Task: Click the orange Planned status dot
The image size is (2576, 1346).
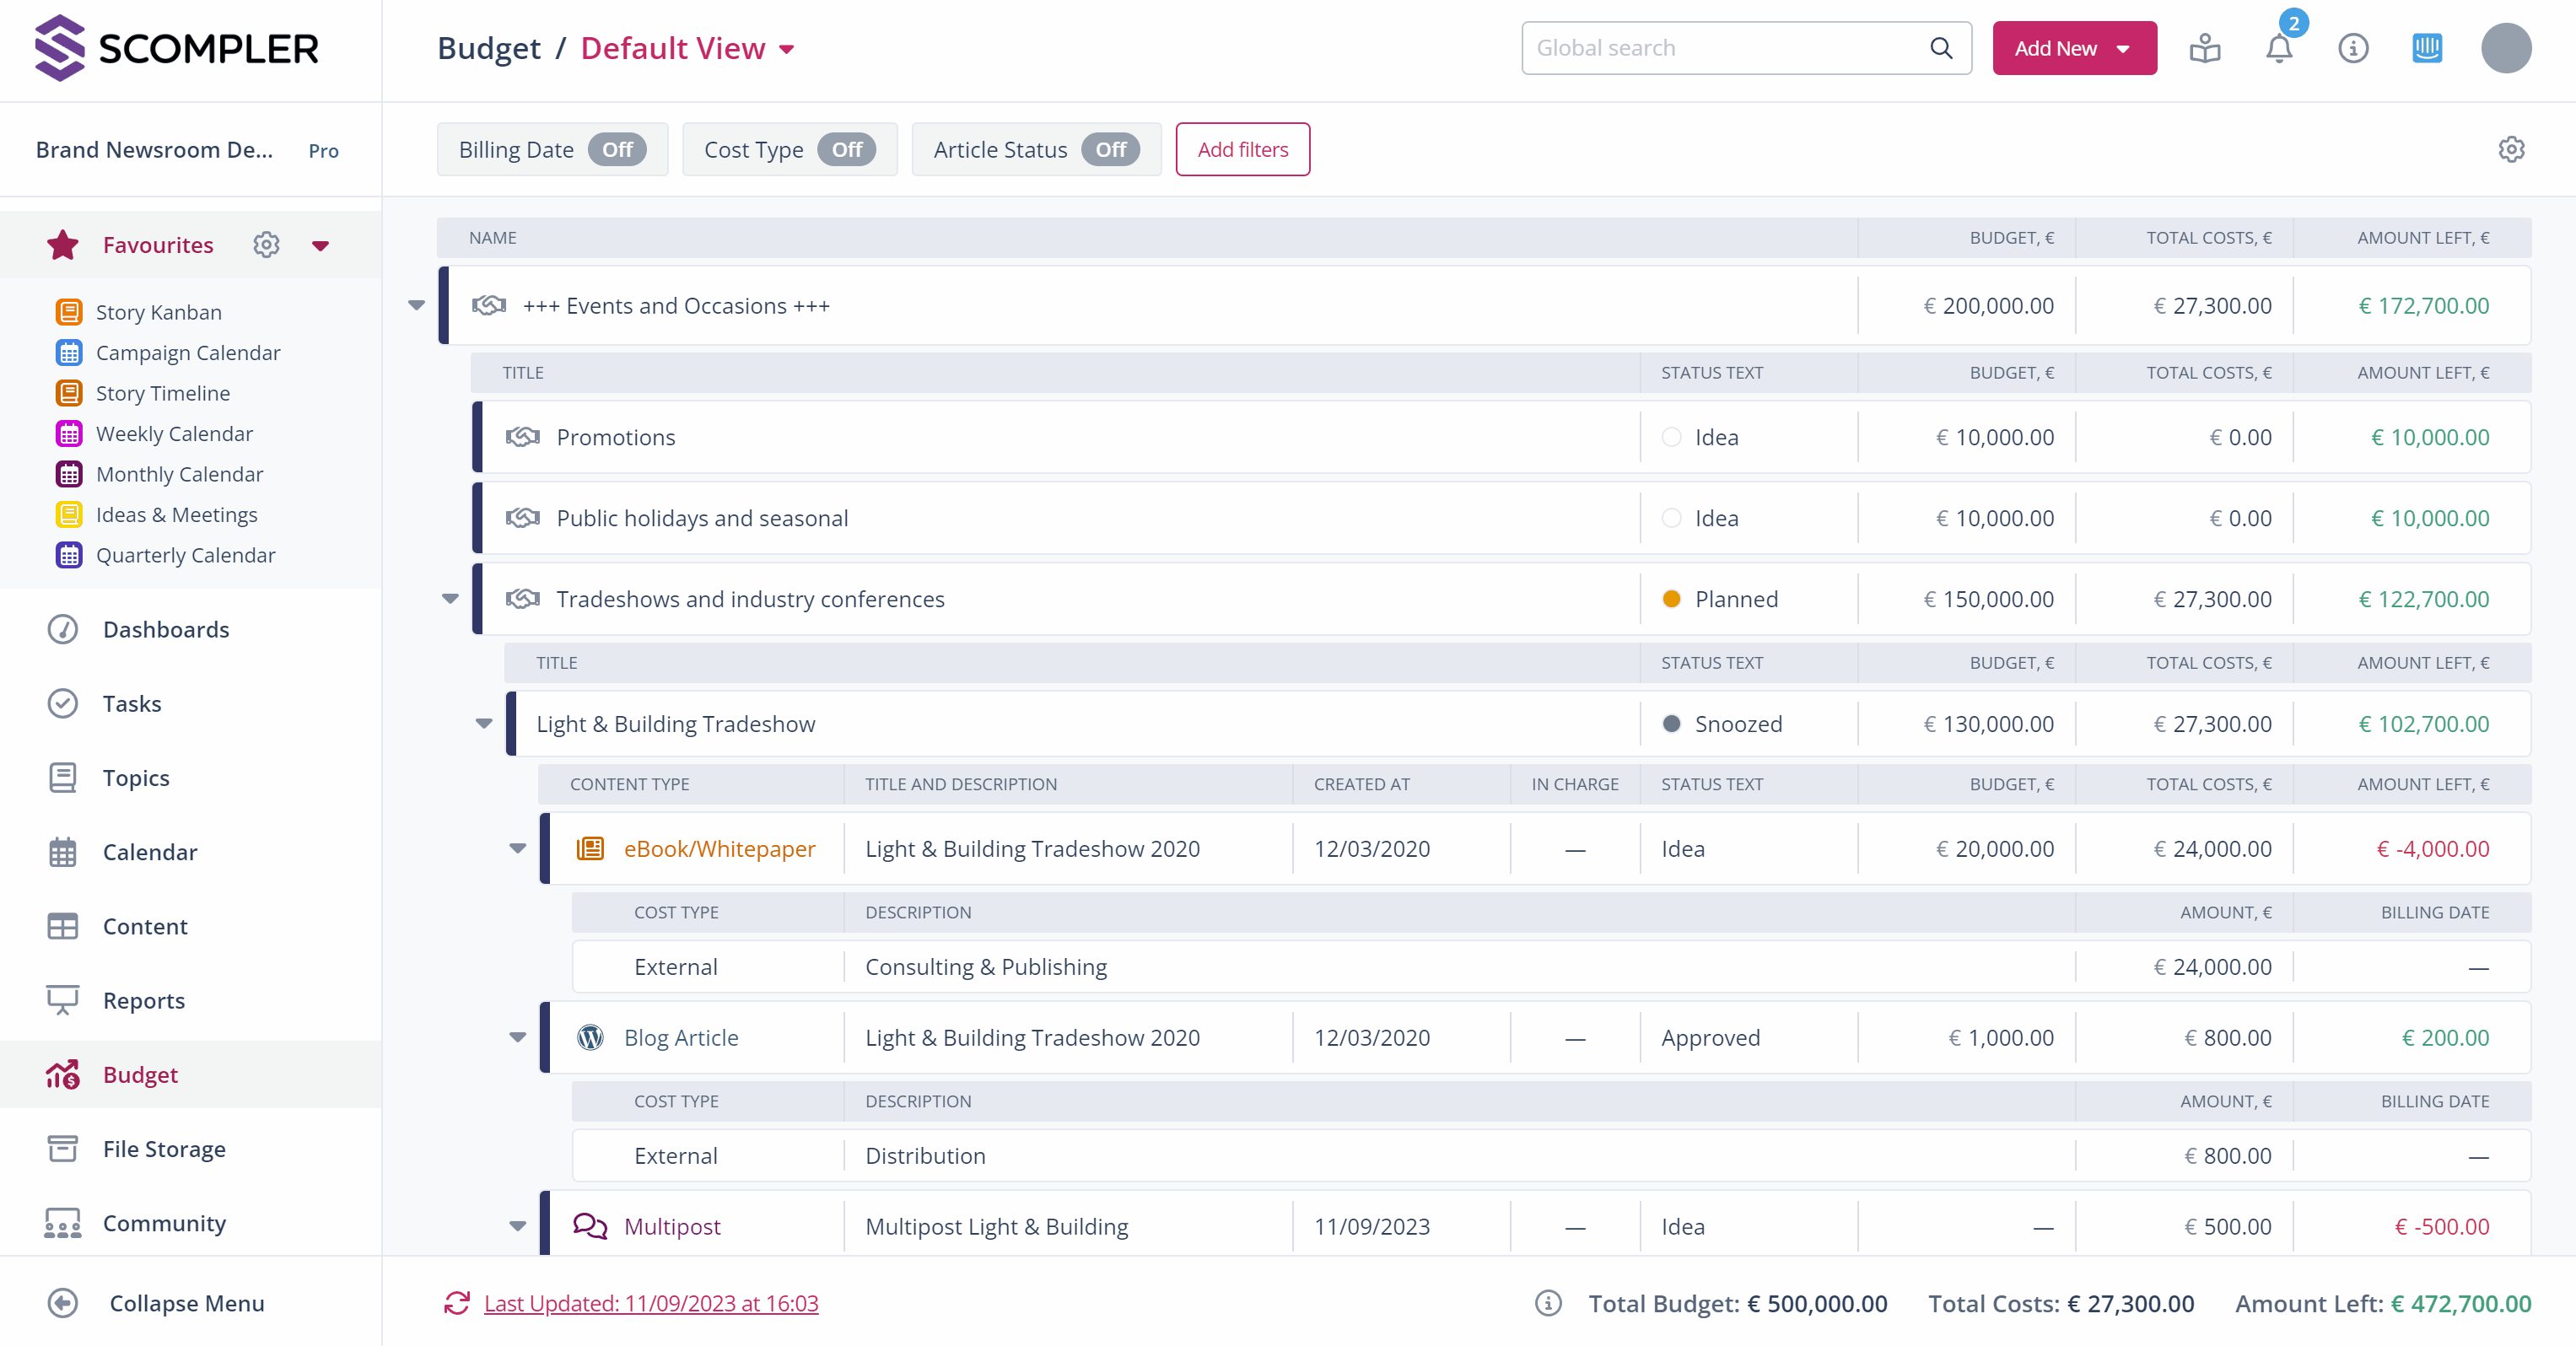Action: pos(1671,599)
